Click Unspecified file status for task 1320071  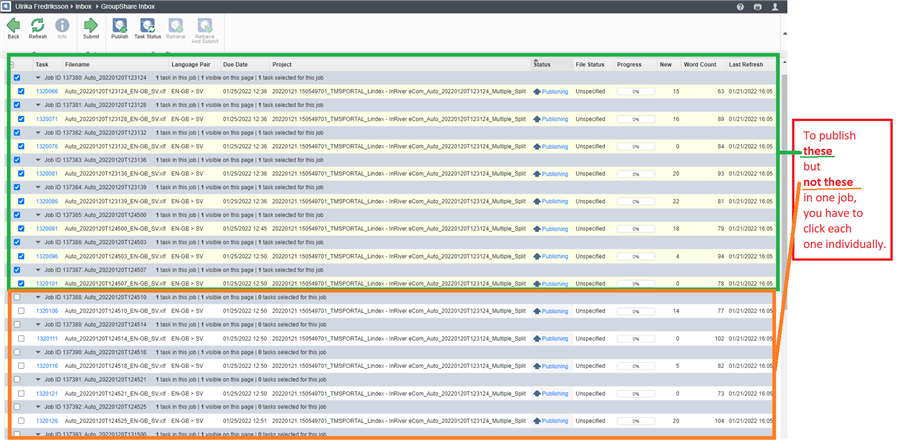590,119
